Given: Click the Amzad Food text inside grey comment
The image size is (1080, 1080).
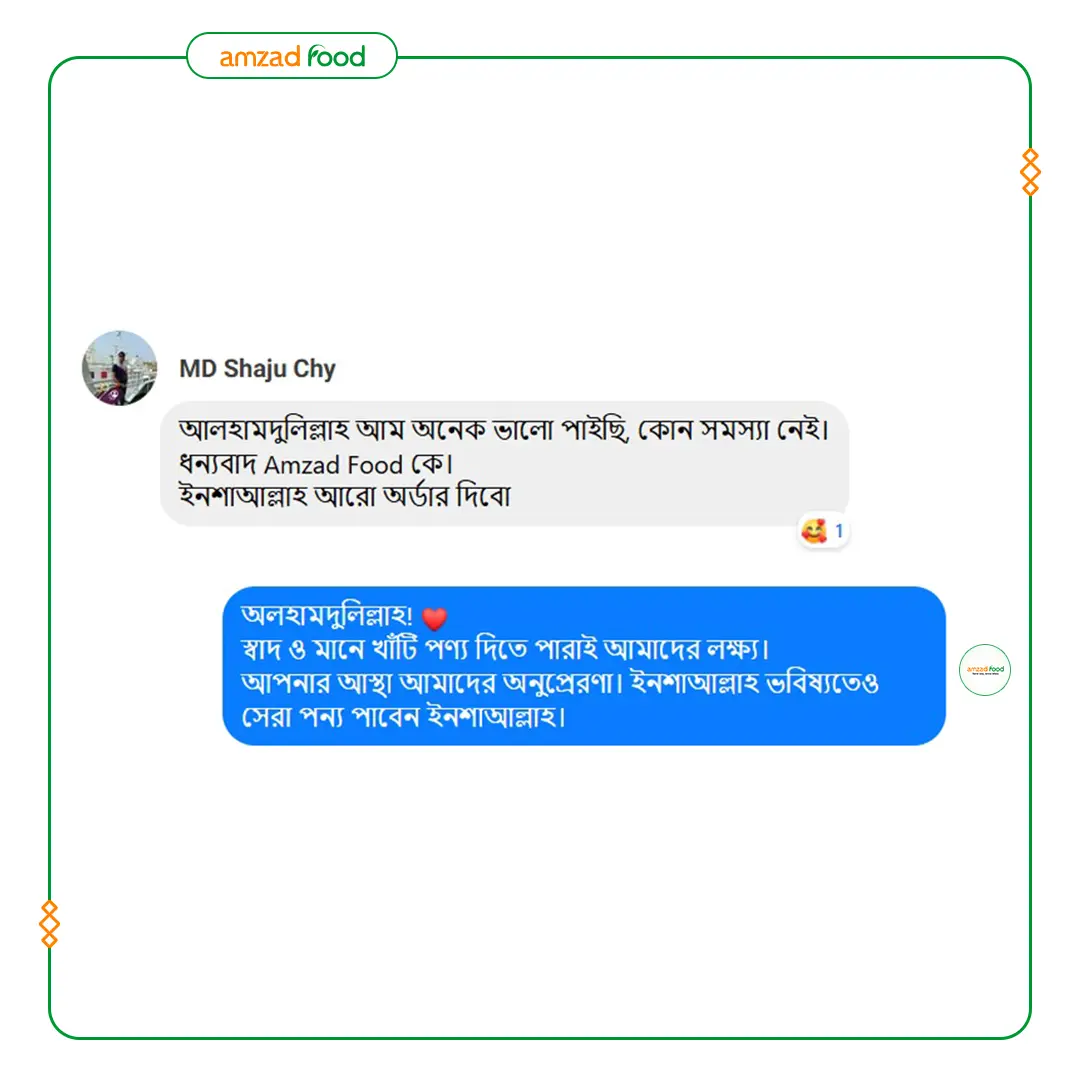Looking at the screenshot, I should (333, 465).
